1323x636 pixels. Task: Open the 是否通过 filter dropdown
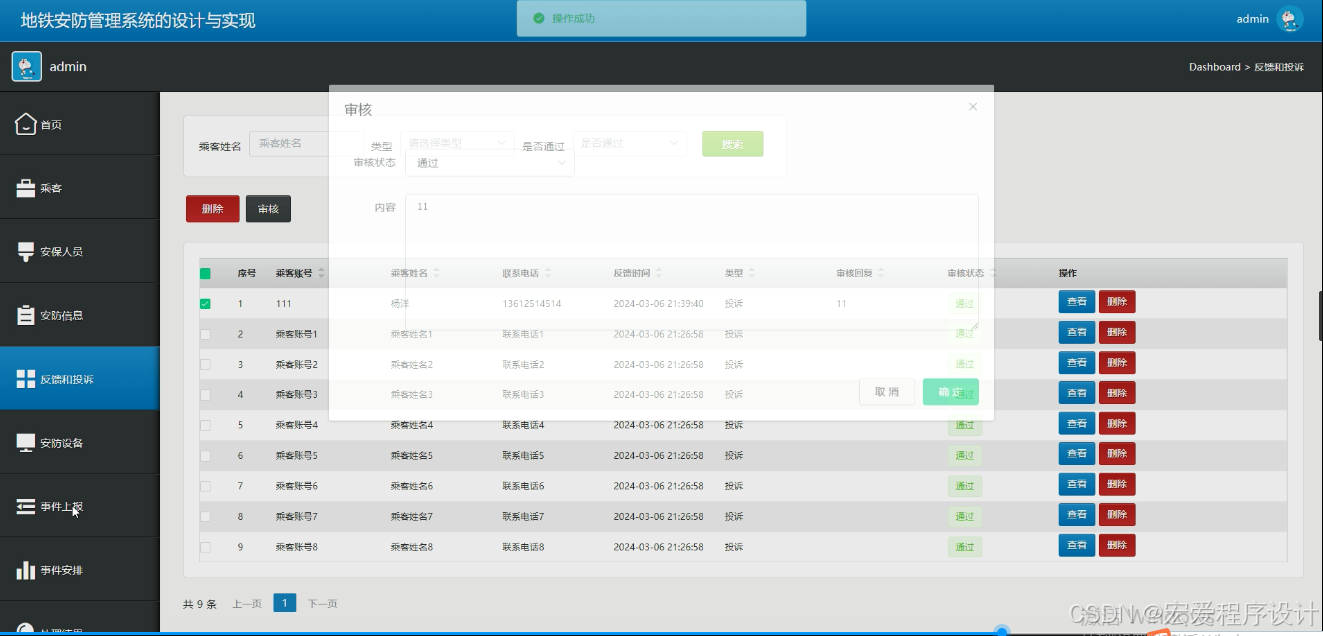(630, 143)
